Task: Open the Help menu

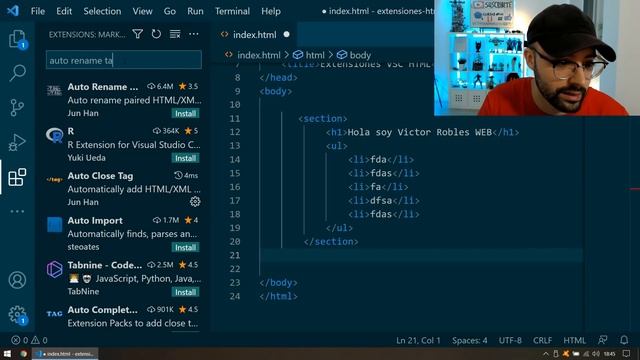Action: [x=271, y=11]
